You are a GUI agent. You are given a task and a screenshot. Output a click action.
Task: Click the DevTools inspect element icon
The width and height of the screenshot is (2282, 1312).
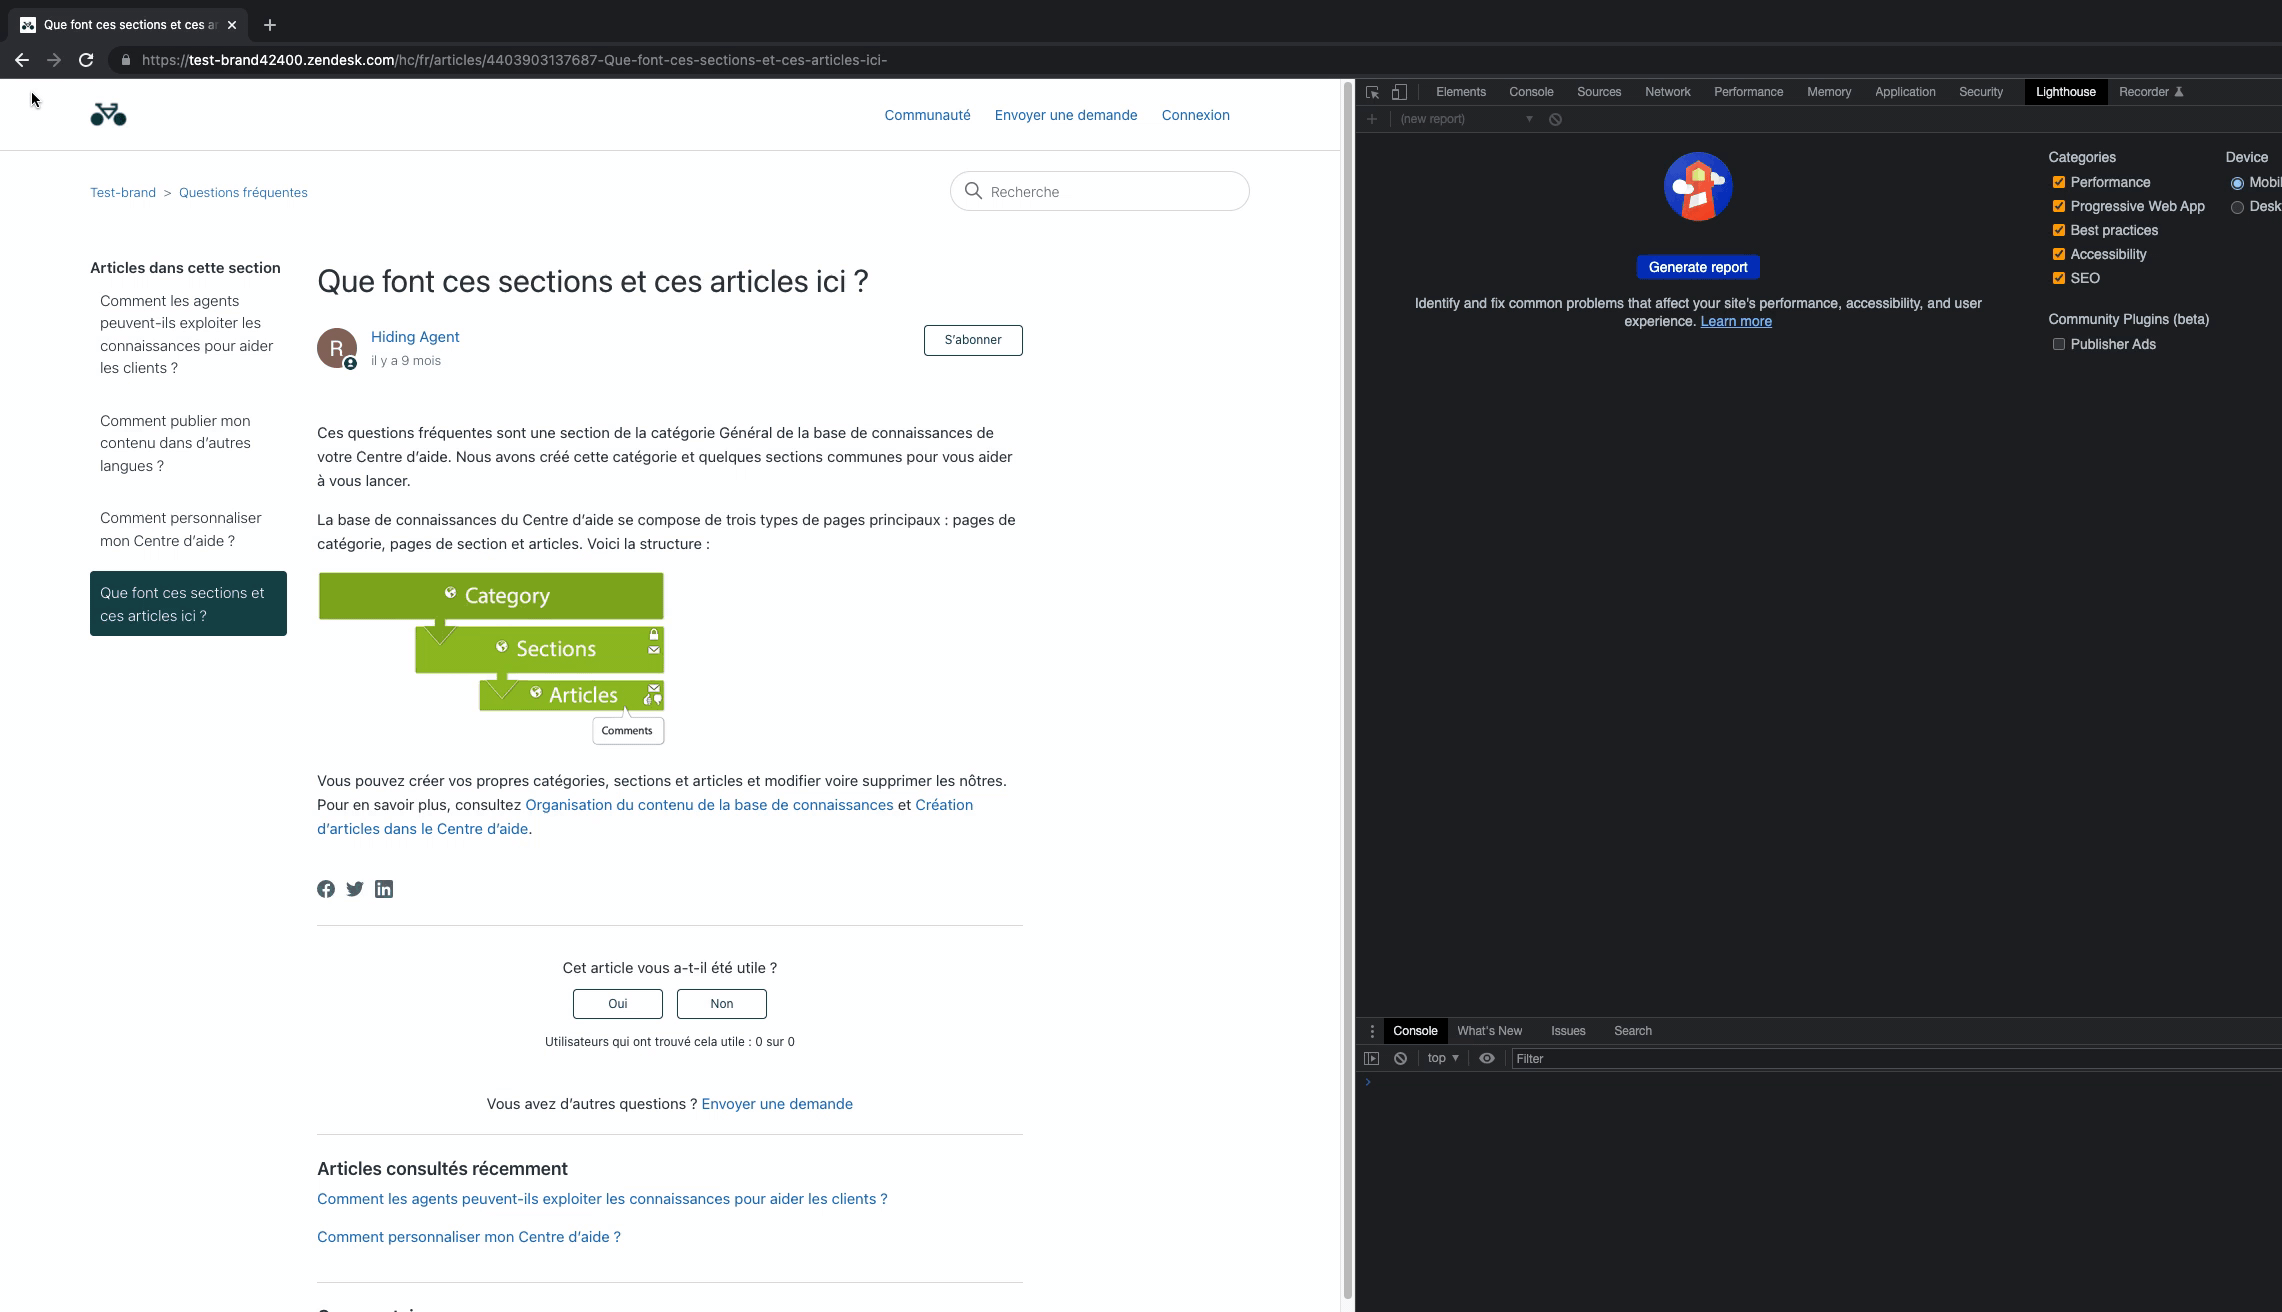click(x=1372, y=92)
